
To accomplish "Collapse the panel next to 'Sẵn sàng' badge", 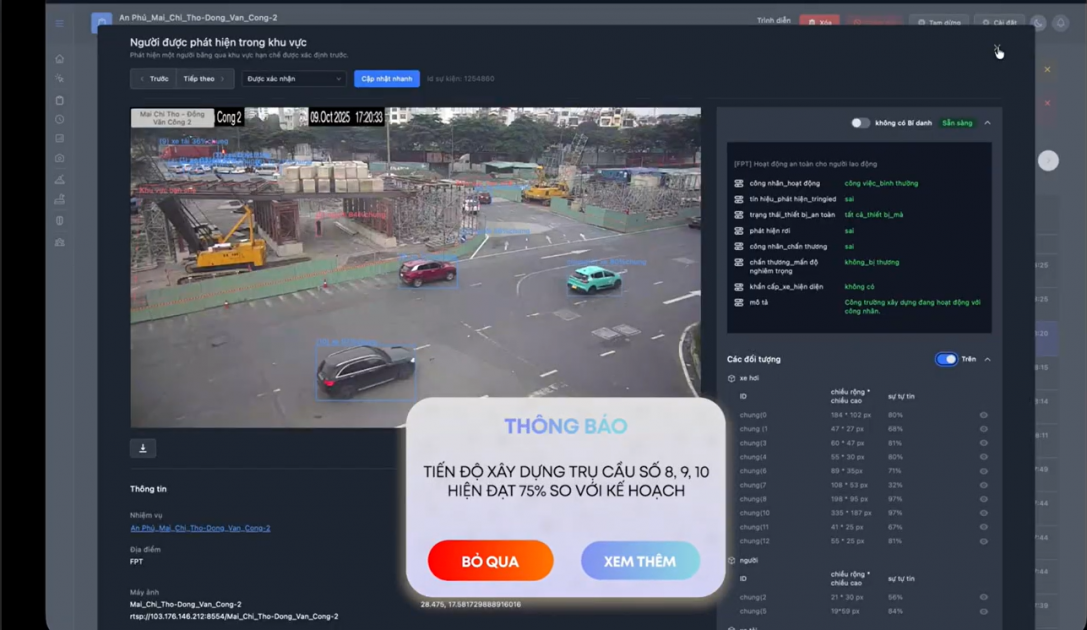I will coord(988,123).
